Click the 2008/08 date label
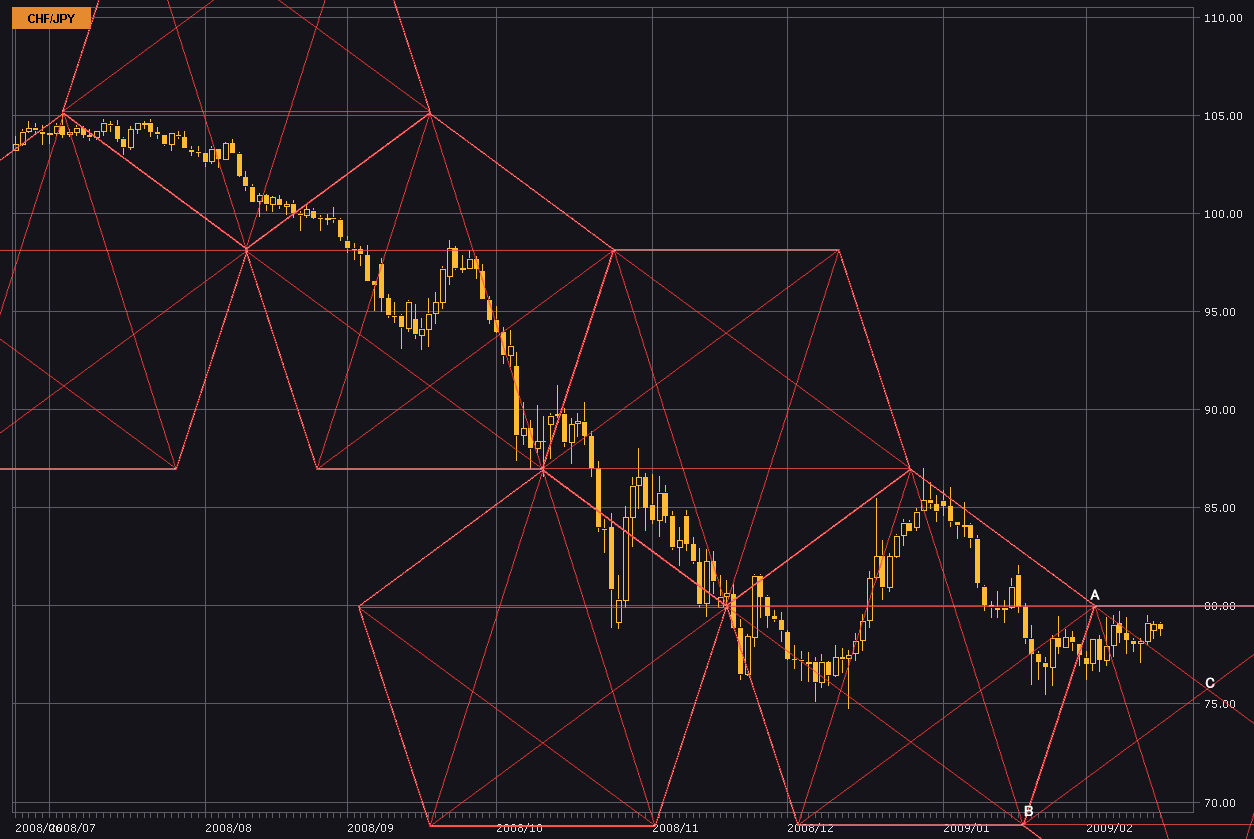1254x839 pixels. pos(229,828)
